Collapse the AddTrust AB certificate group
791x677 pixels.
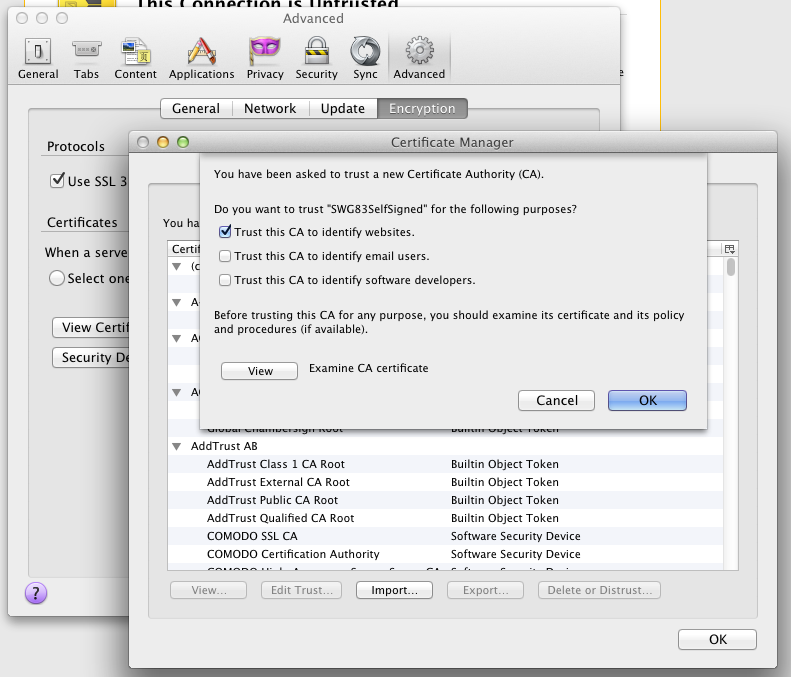[x=177, y=446]
